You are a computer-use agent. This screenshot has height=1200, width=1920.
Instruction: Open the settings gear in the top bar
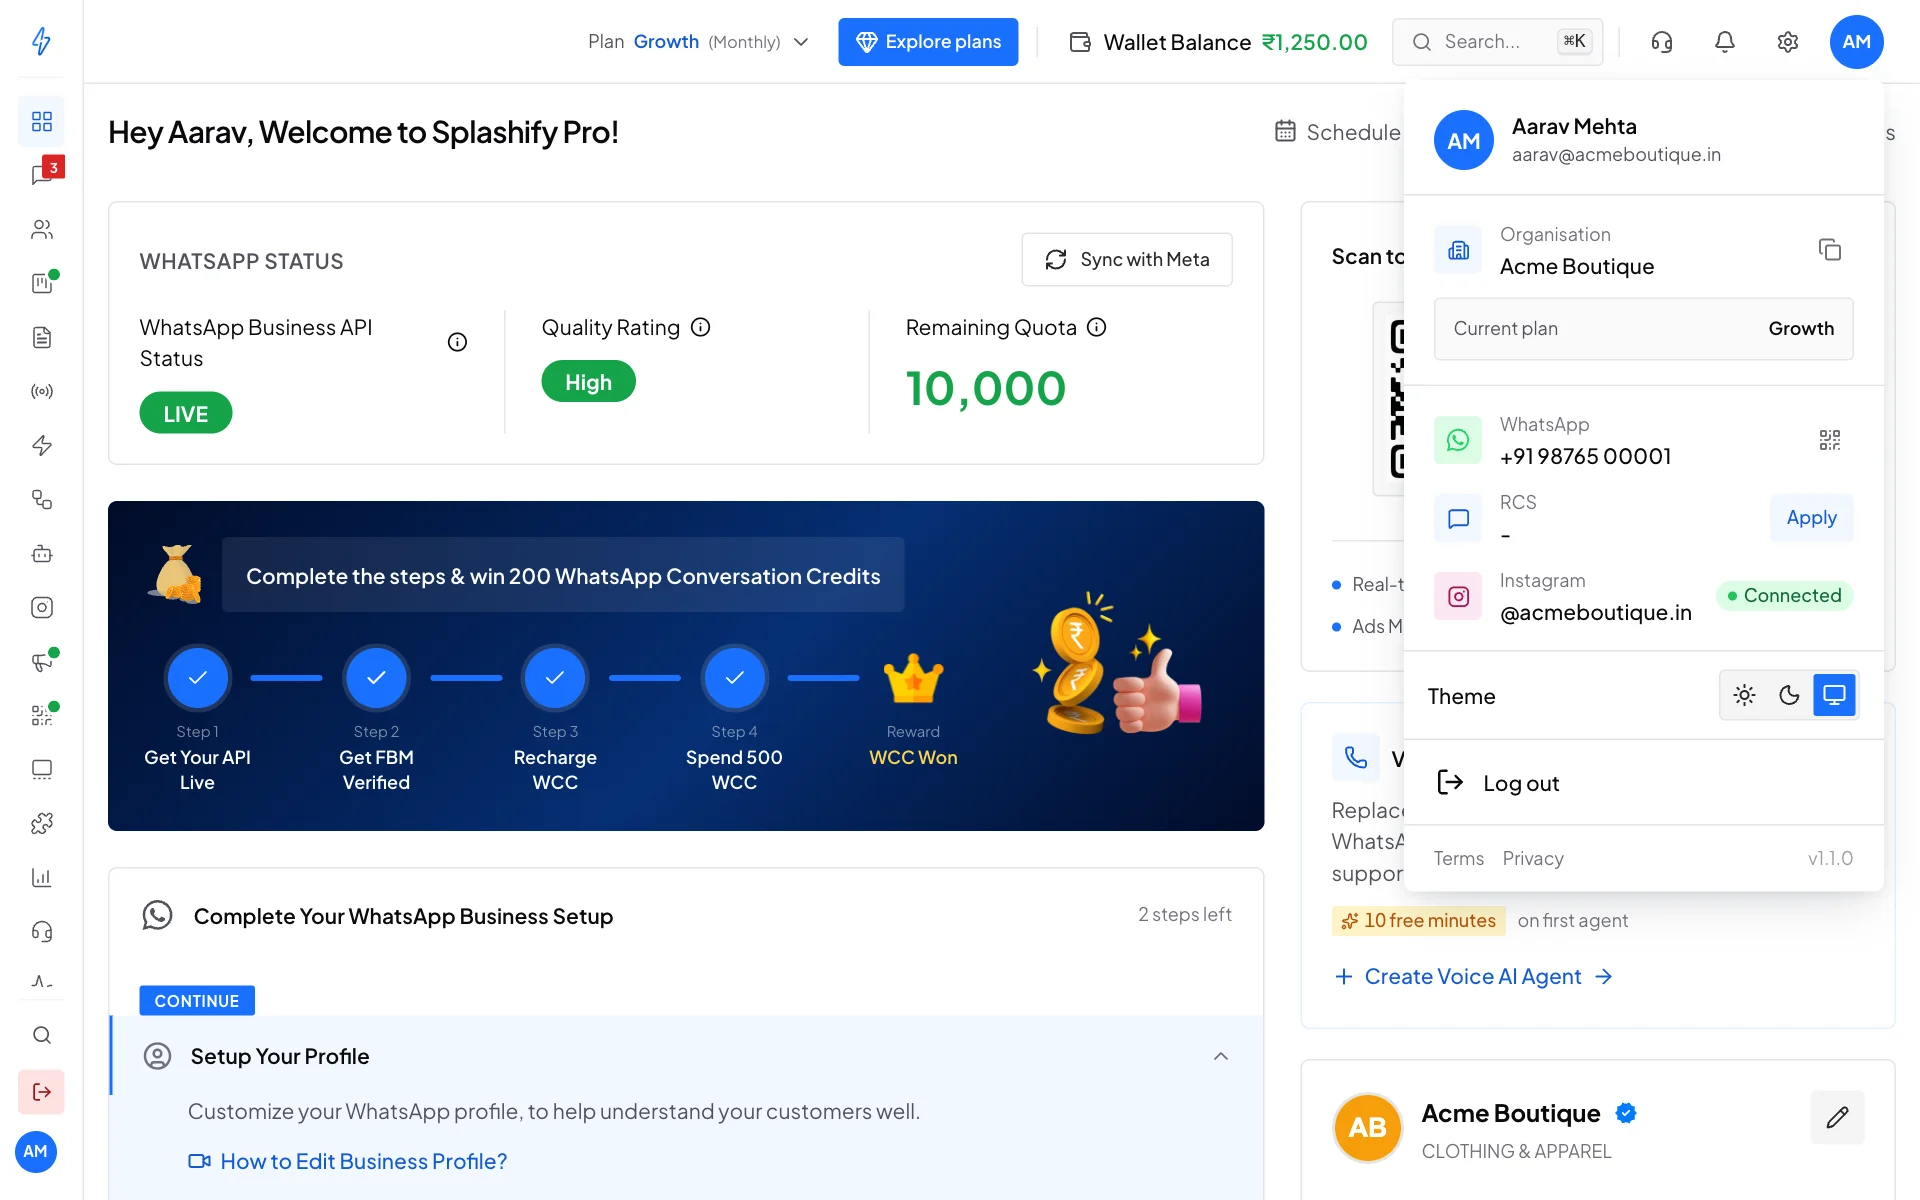[x=1787, y=42]
